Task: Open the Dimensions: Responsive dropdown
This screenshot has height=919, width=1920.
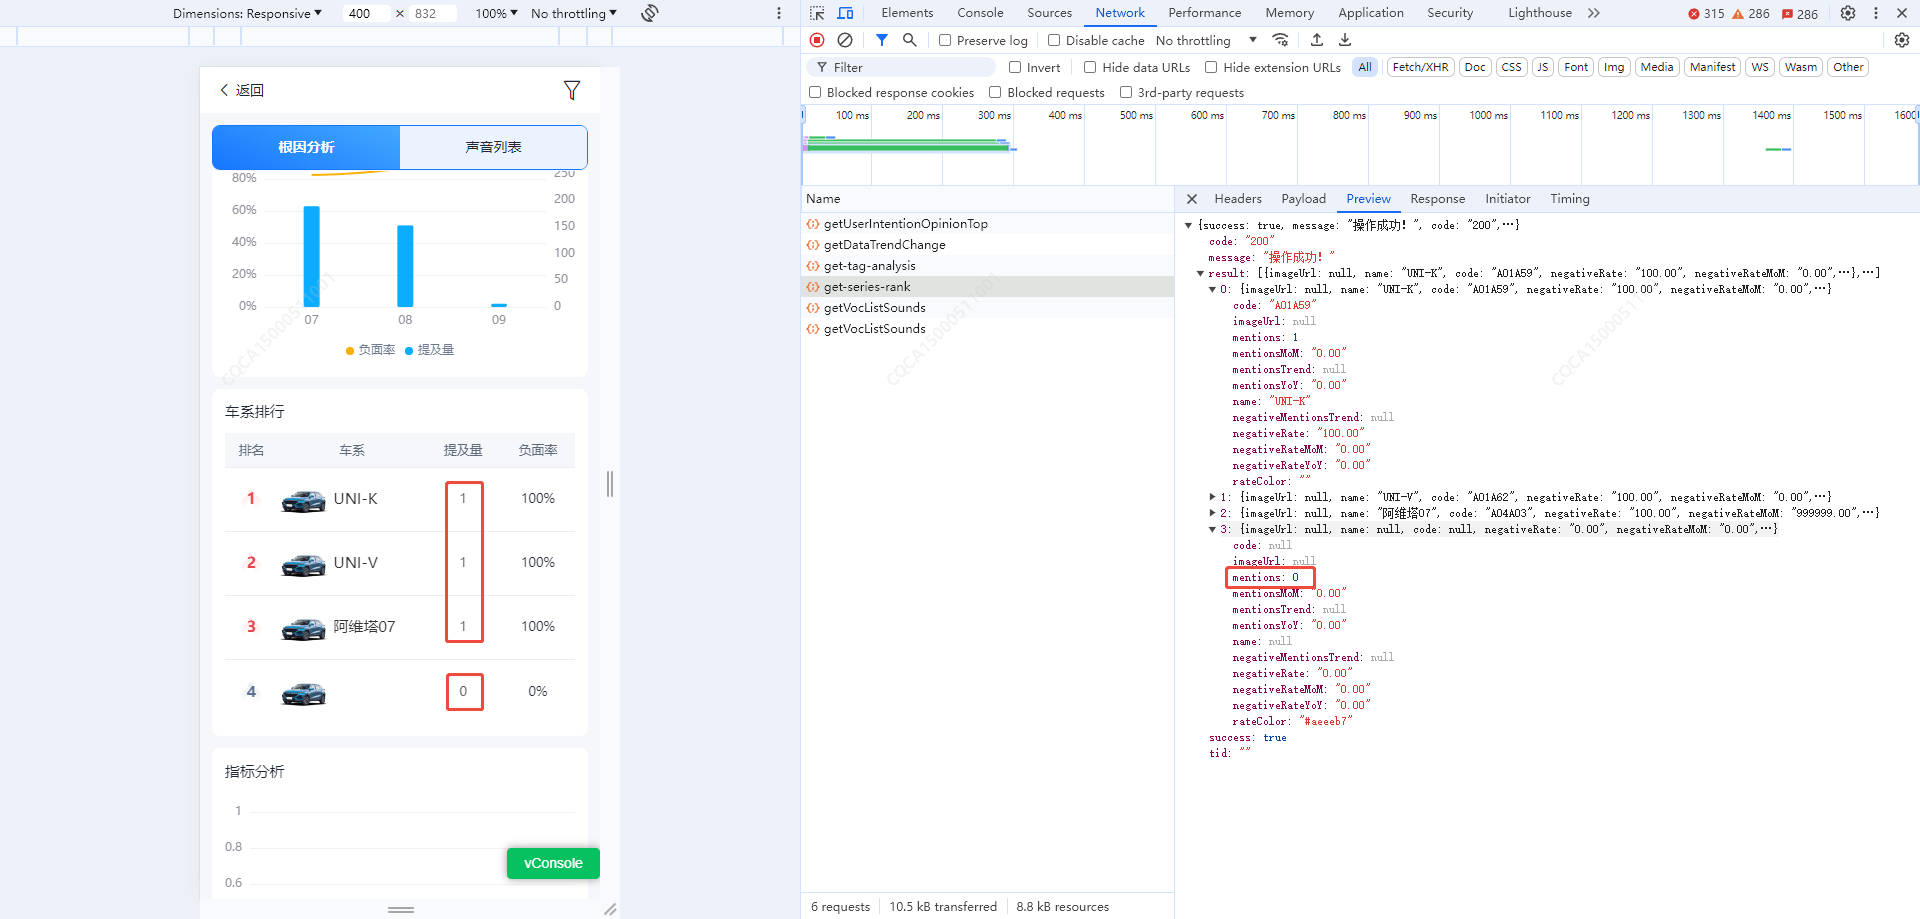Action: coord(247,13)
